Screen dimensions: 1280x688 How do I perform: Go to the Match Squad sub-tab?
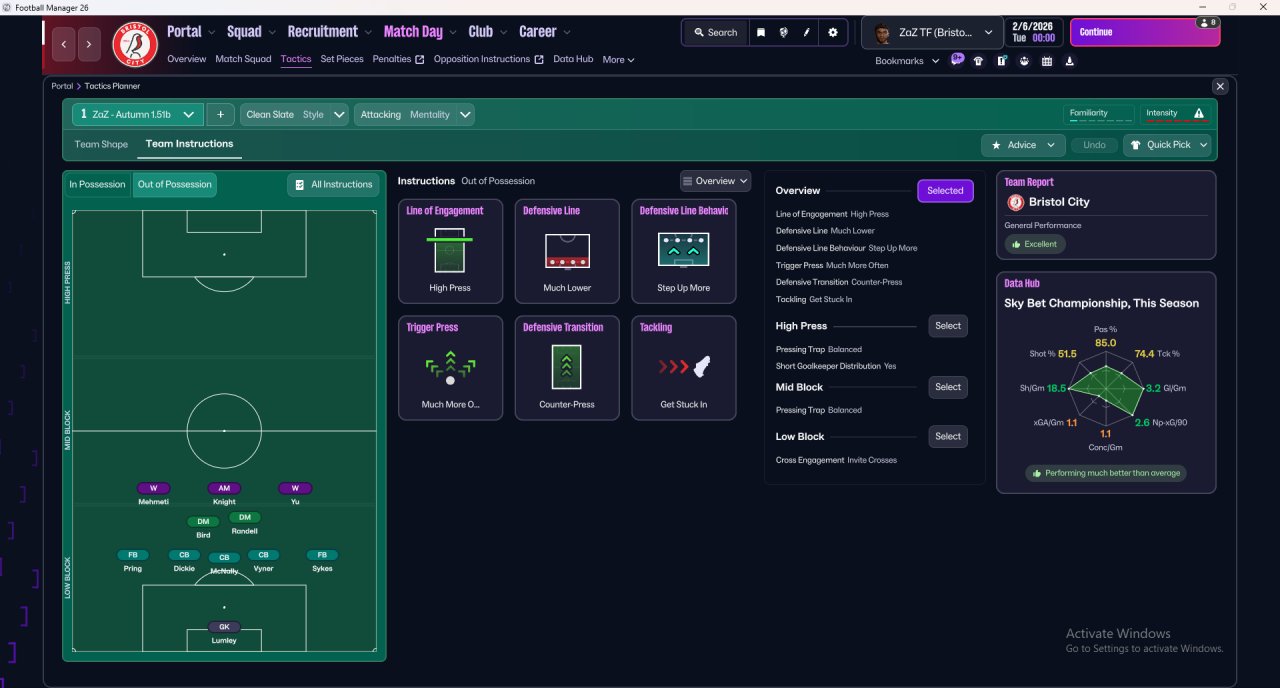(243, 59)
